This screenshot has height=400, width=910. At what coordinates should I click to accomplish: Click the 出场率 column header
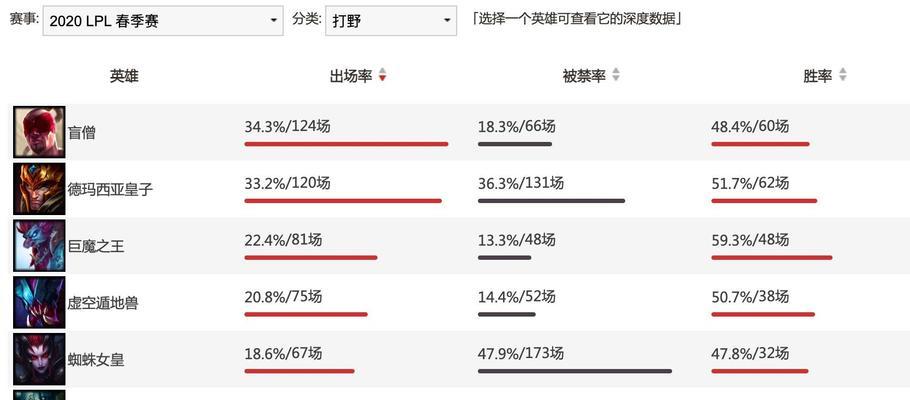(x=351, y=75)
